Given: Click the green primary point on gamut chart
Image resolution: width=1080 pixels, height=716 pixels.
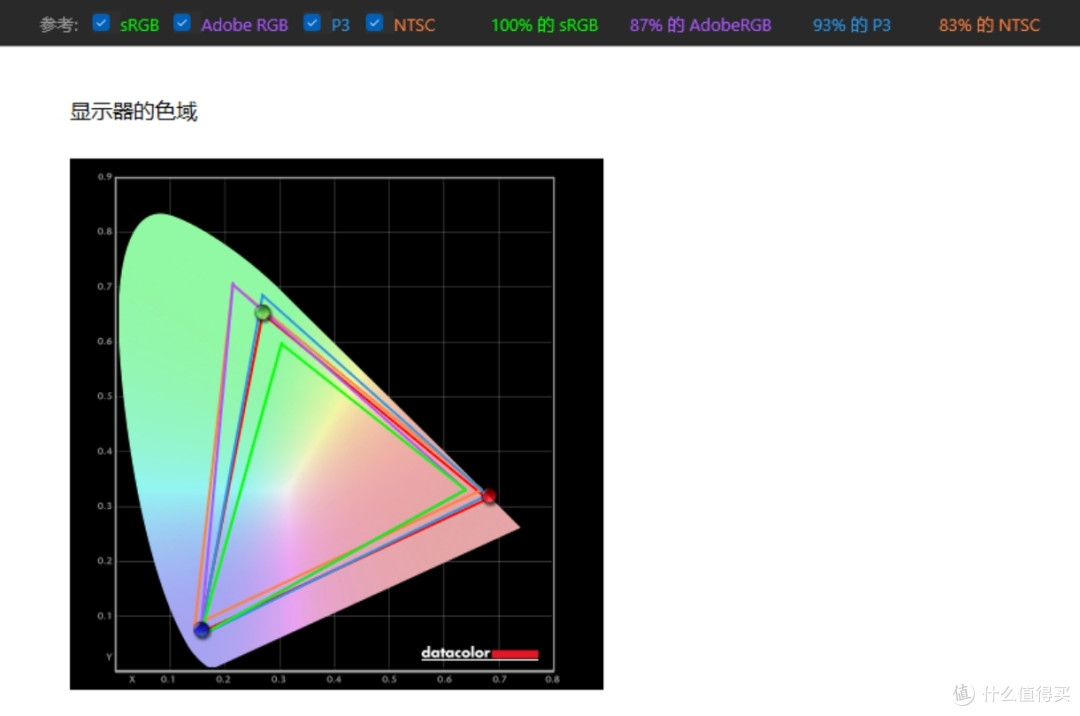Looking at the screenshot, I should (x=262, y=313).
